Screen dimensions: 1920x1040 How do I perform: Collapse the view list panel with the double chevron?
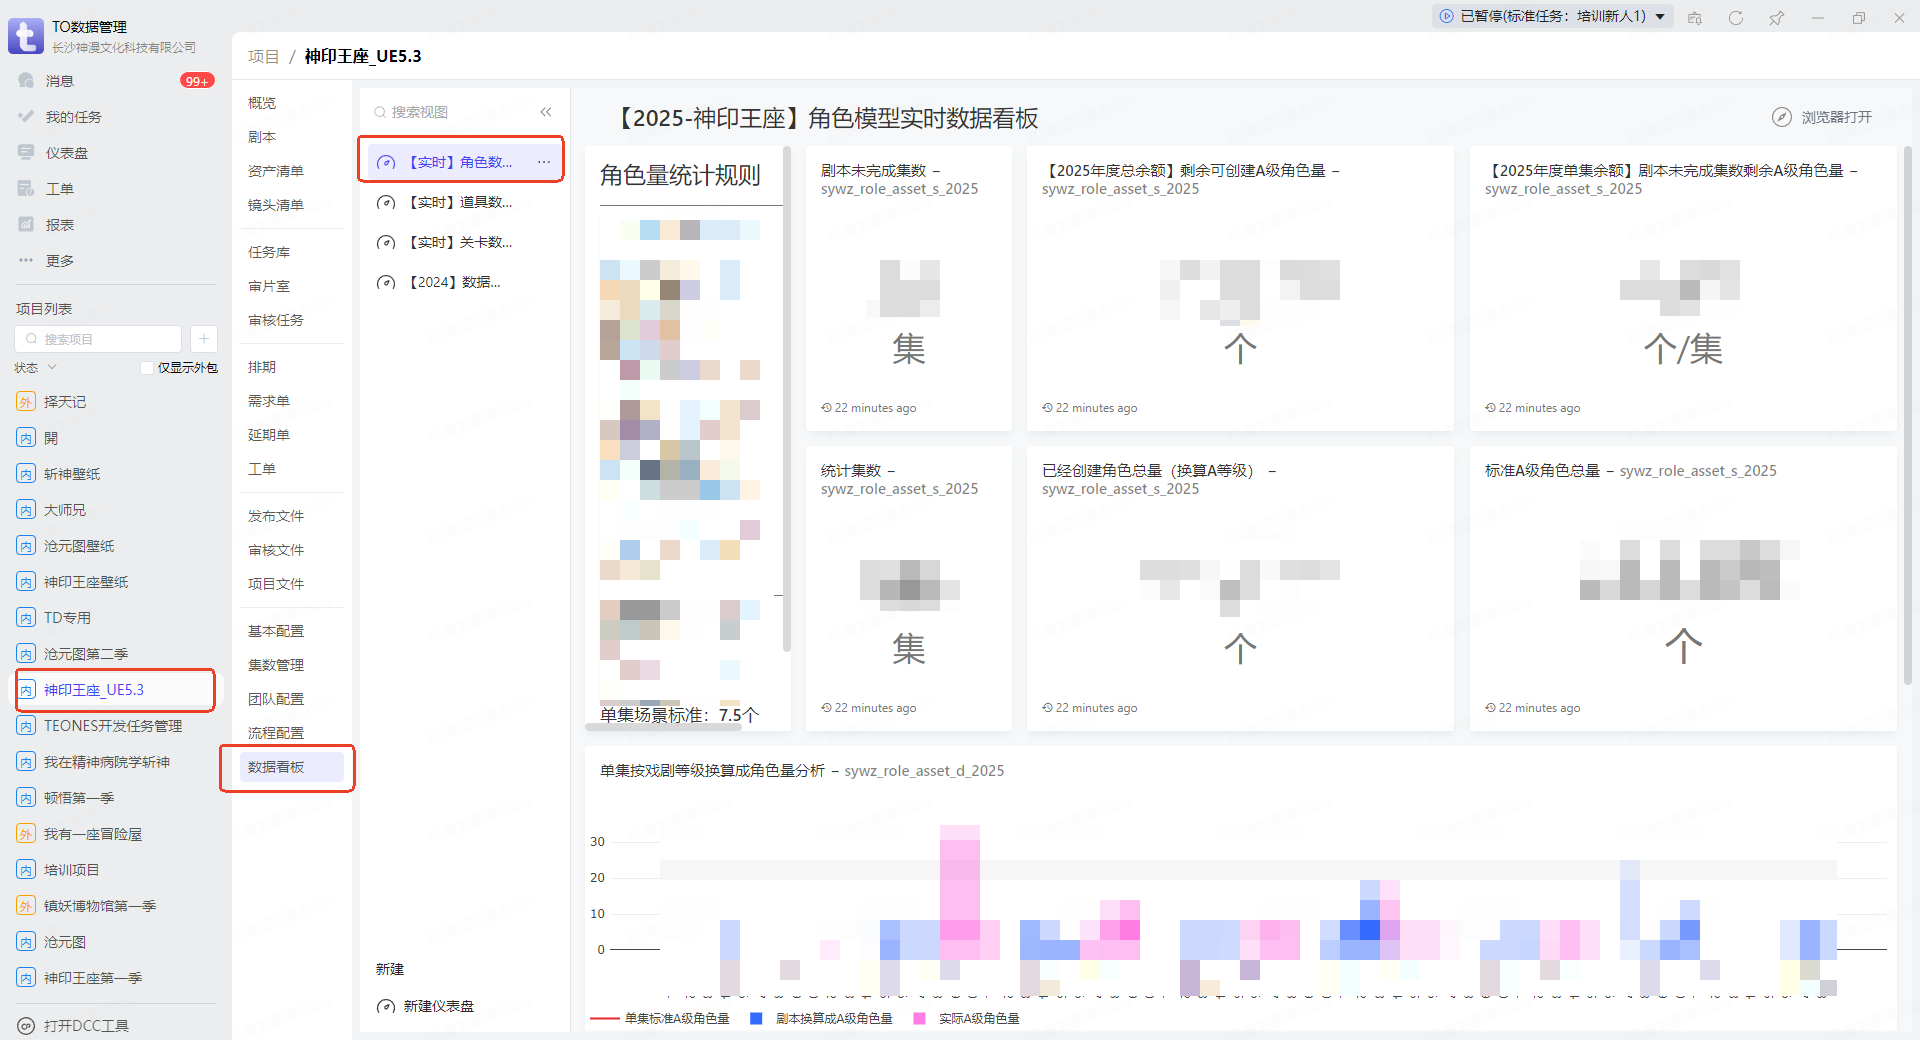pos(546,112)
